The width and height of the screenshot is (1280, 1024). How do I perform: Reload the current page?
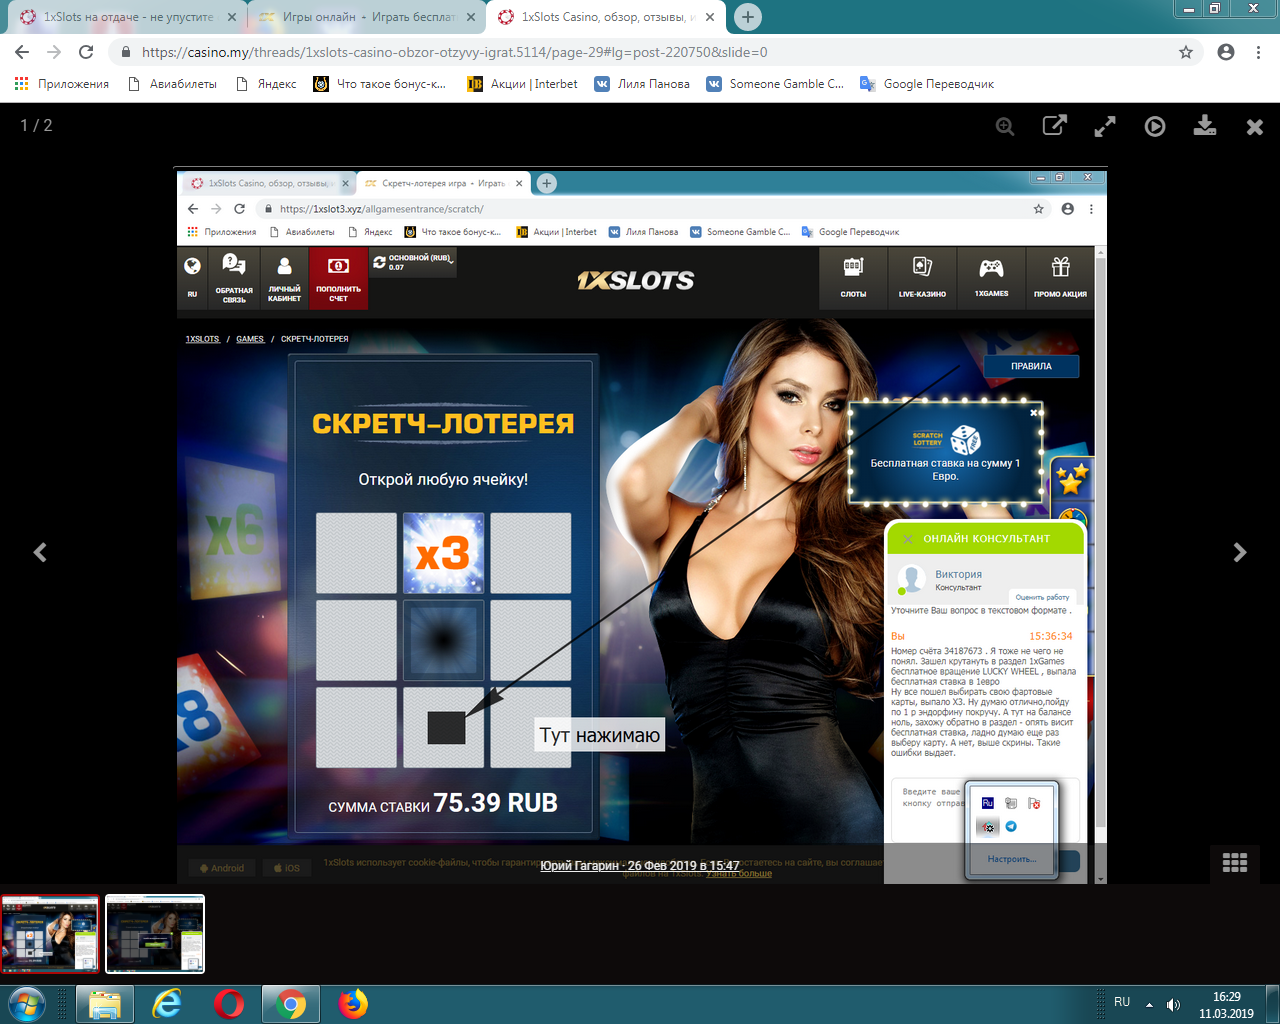86,52
